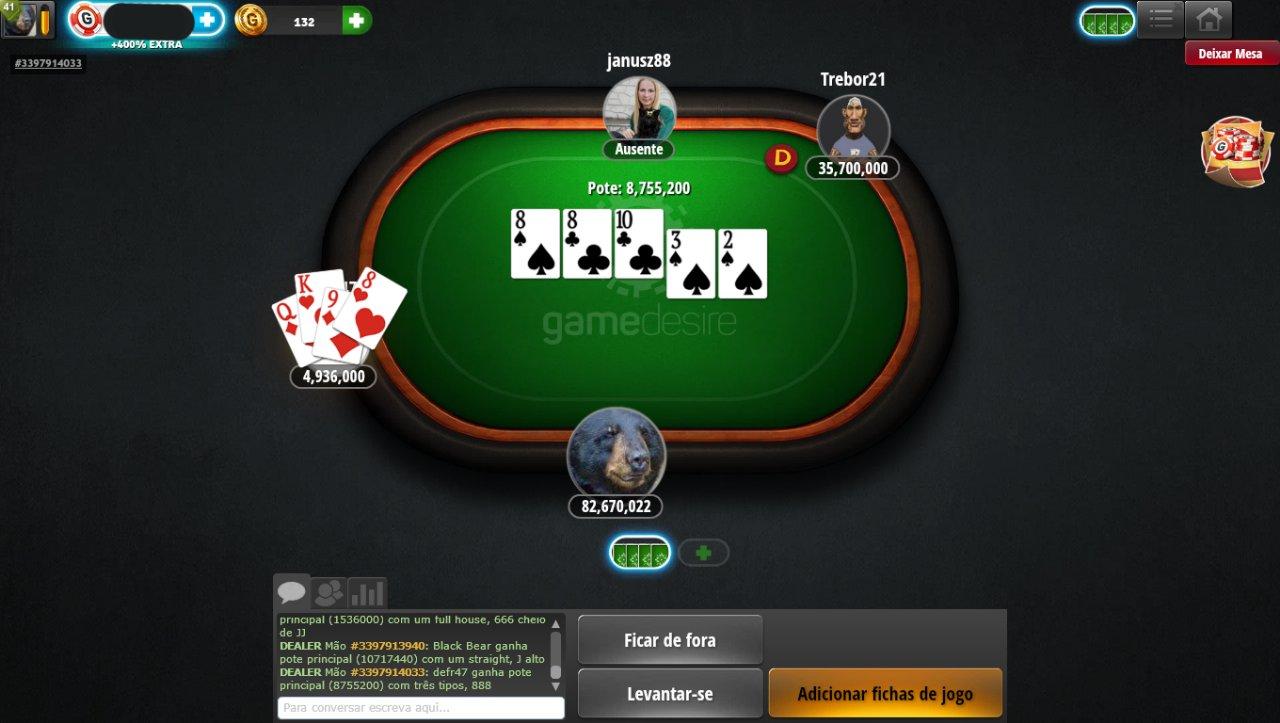Add a new table with green plus below avatar

[704, 552]
